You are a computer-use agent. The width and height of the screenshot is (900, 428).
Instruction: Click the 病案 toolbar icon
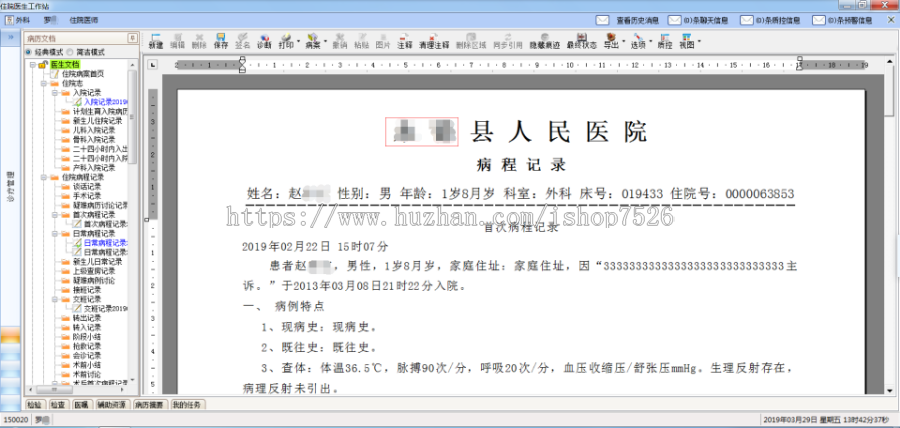(313, 41)
